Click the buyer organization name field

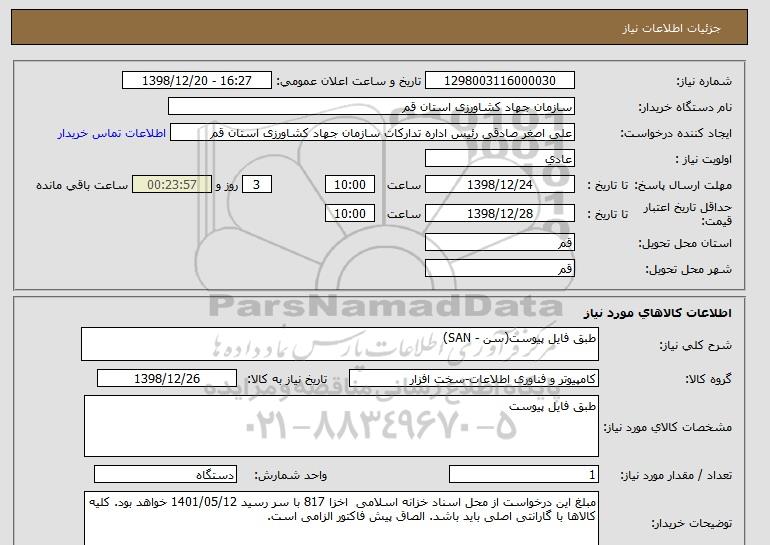click(x=371, y=107)
